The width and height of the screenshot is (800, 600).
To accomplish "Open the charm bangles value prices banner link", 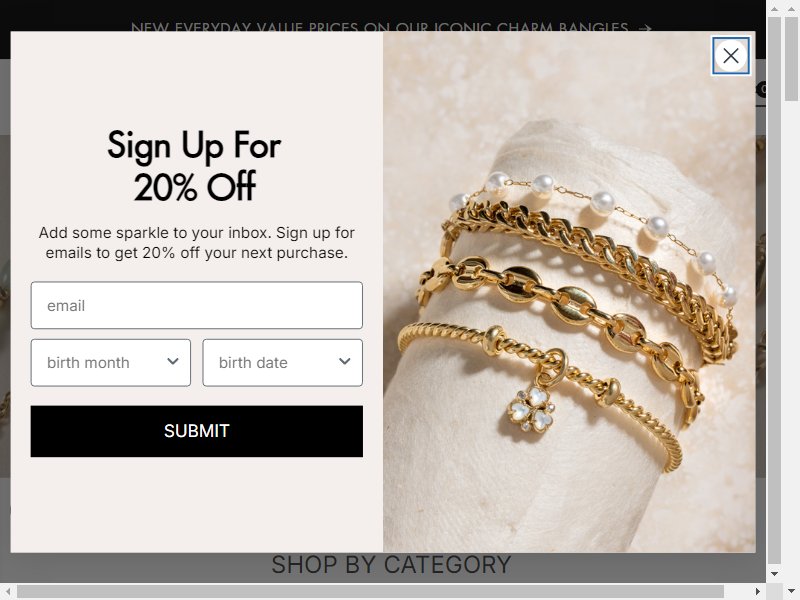I will tap(379, 27).
